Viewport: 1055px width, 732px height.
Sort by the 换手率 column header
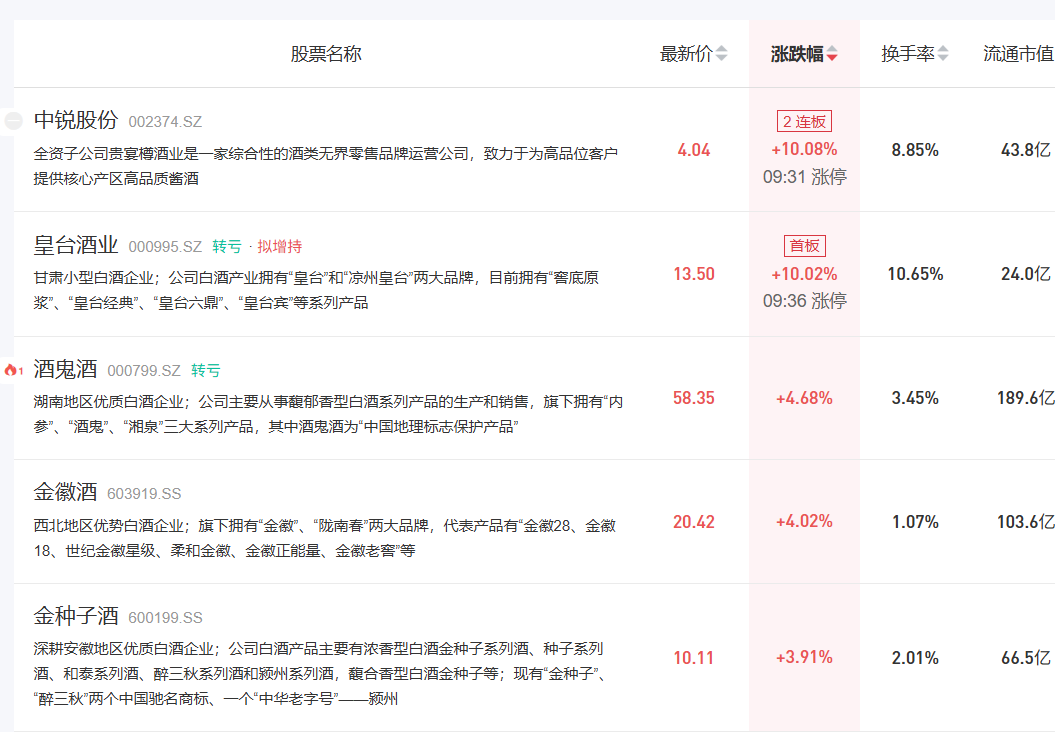tap(907, 54)
